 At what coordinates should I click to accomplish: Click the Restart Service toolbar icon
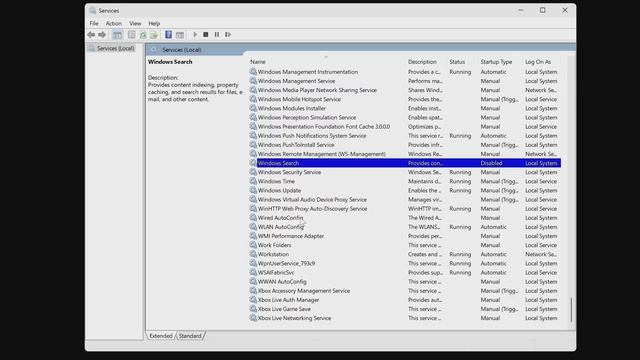[228, 35]
